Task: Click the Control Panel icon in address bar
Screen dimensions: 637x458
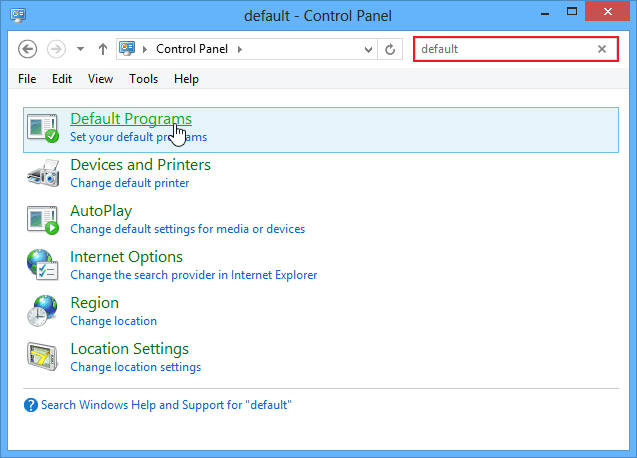Action: pyautogui.click(x=127, y=48)
